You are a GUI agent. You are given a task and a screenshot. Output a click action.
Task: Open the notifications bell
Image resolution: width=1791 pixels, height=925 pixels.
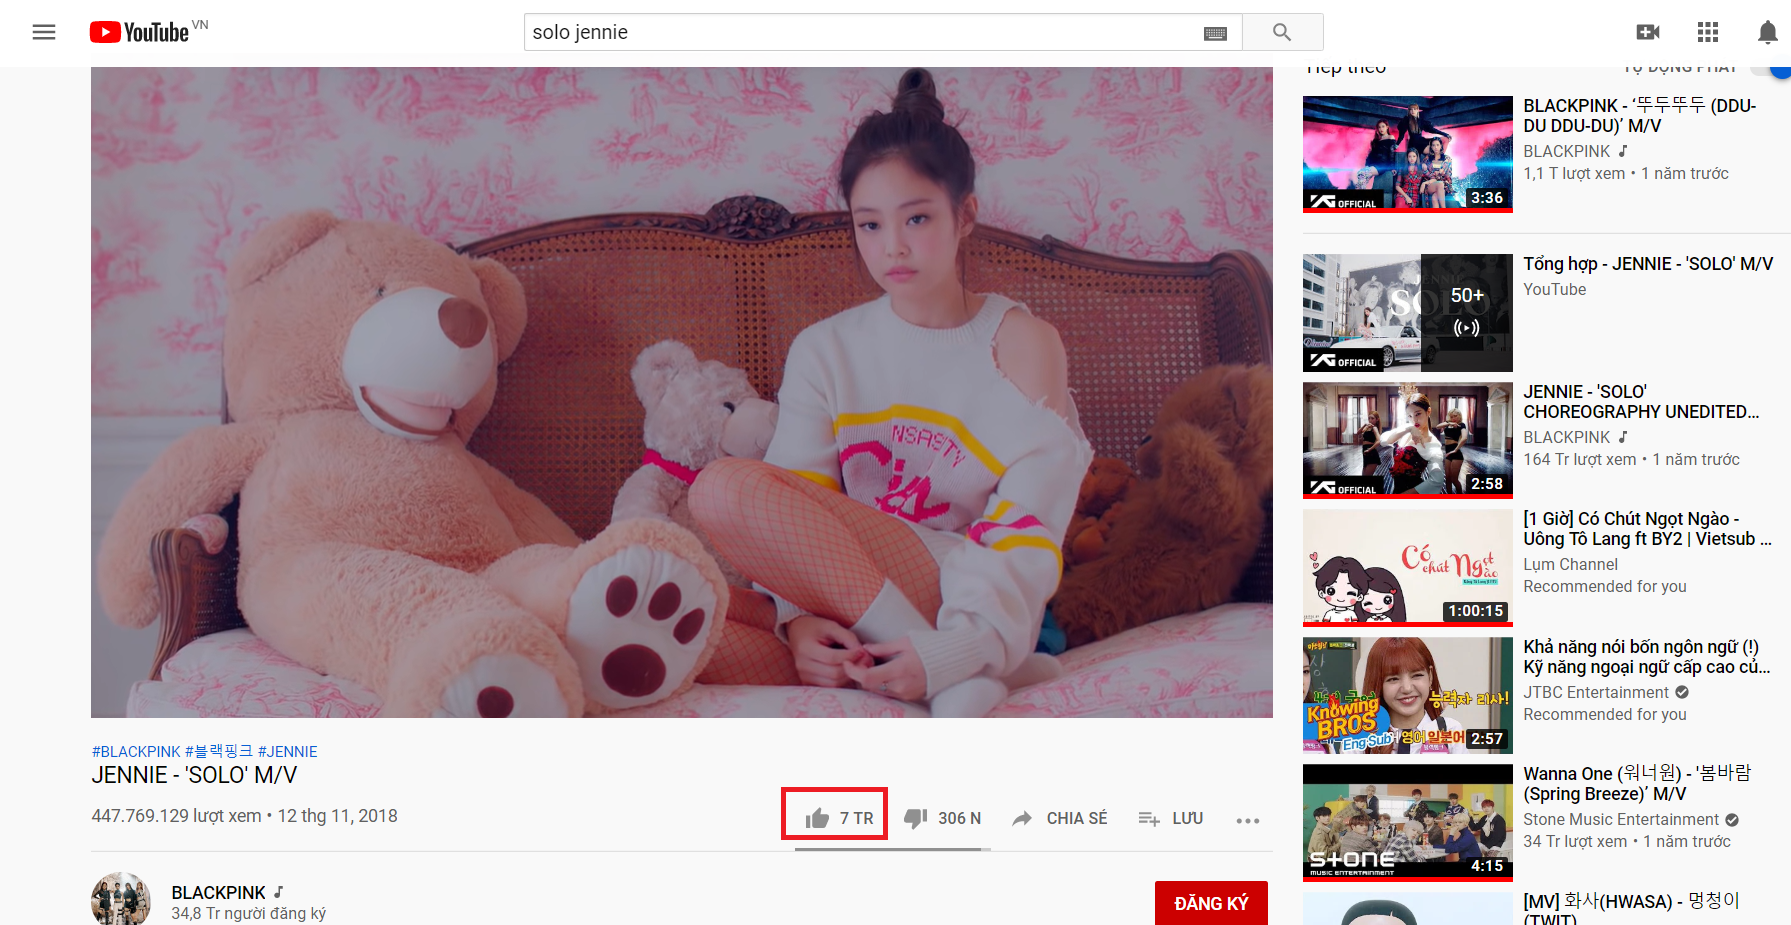(x=1767, y=32)
